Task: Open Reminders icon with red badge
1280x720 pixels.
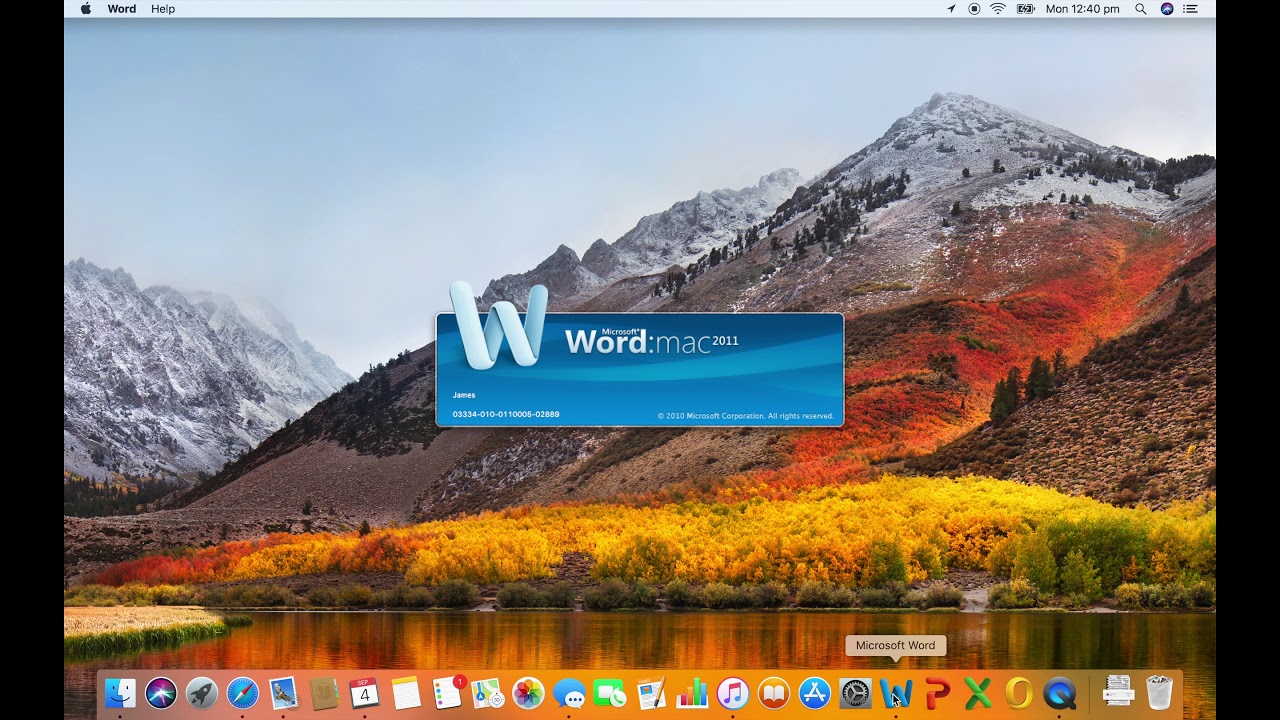Action: tap(447, 692)
